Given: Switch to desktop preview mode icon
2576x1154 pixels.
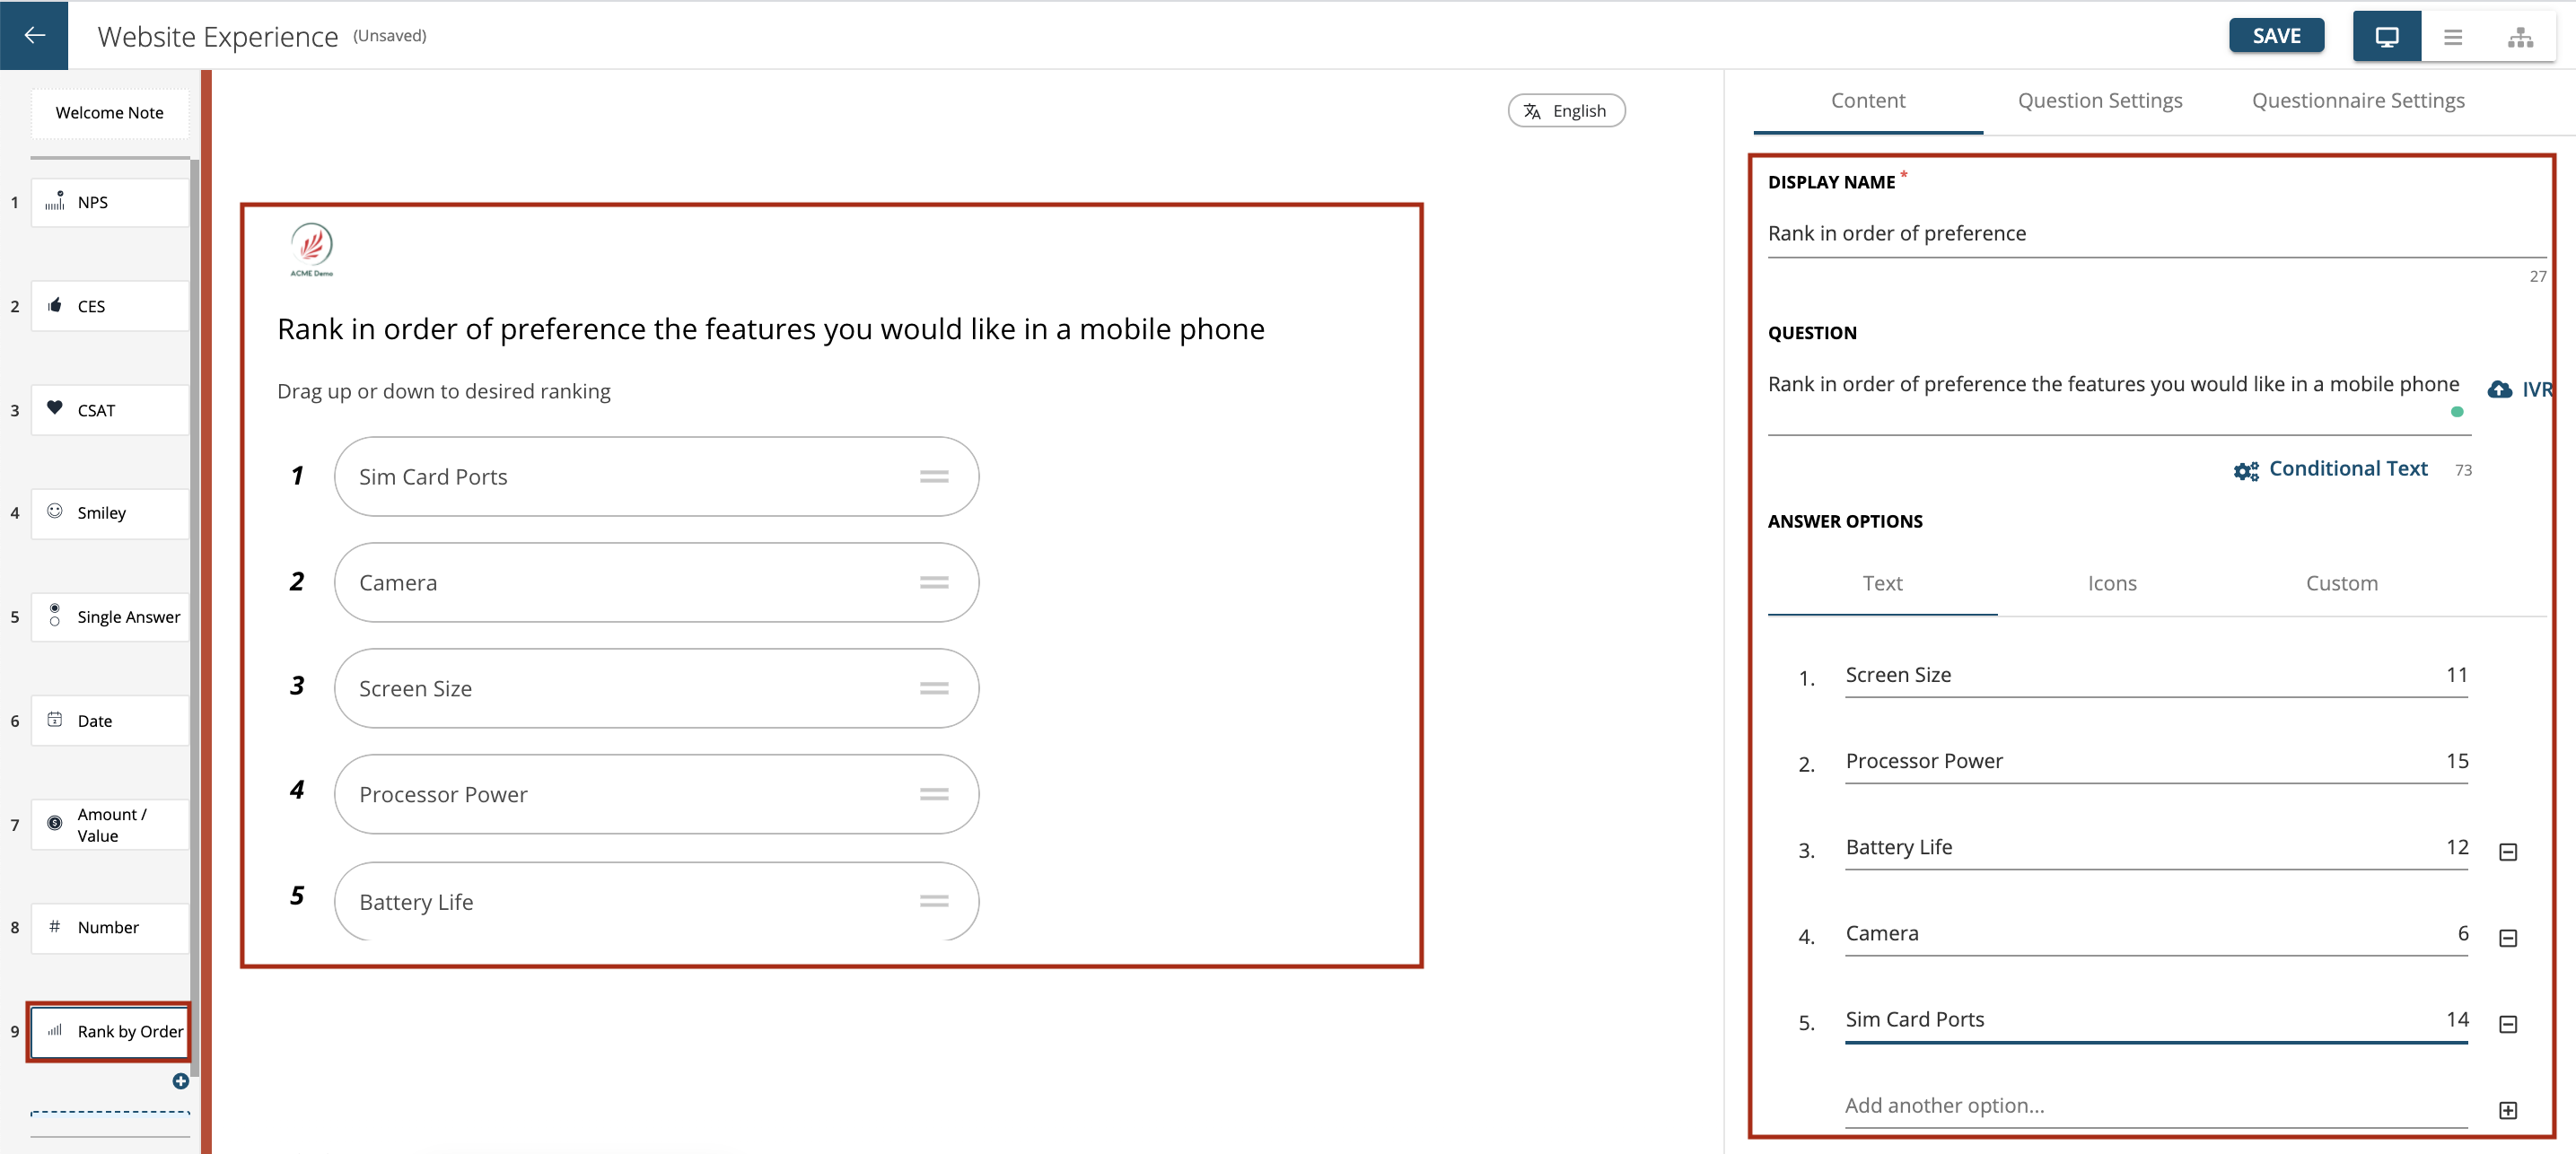Looking at the screenshot, I should 2386,37.
